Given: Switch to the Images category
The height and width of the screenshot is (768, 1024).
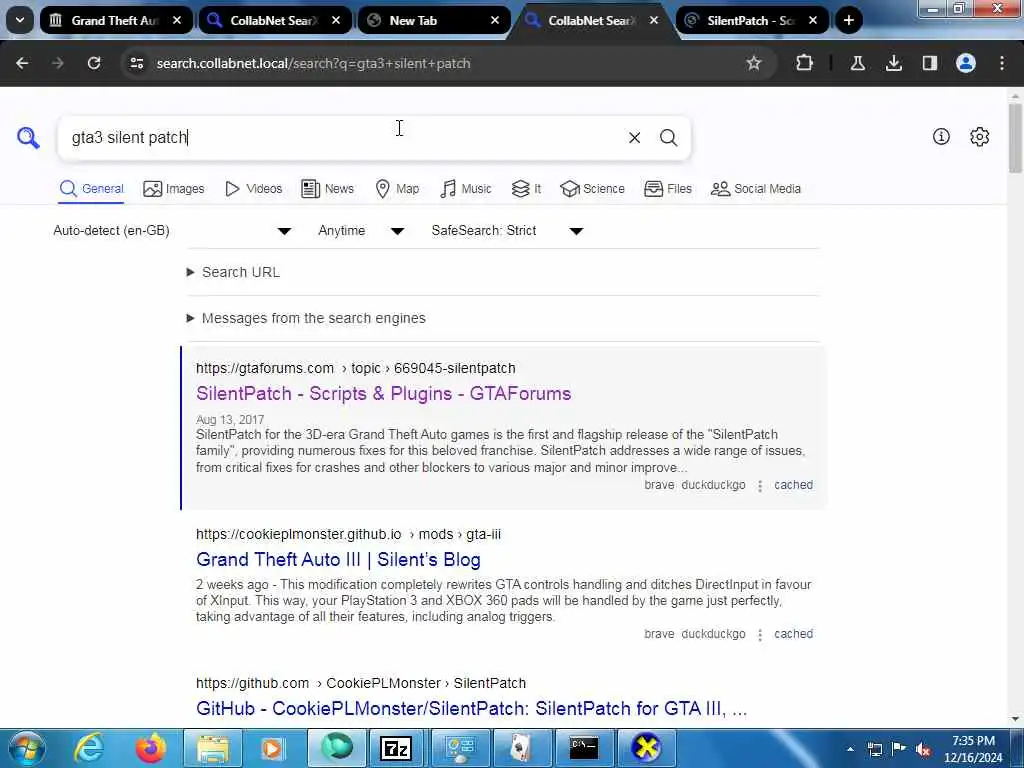Looking at the screenshot, I should [x=174, y=189].
